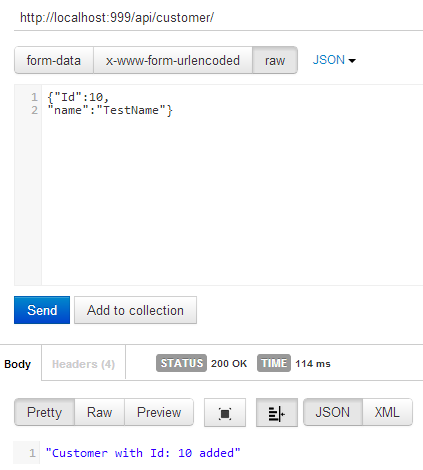Switch response view to Pretty
The image size is (423, 470).
point(44,412)
